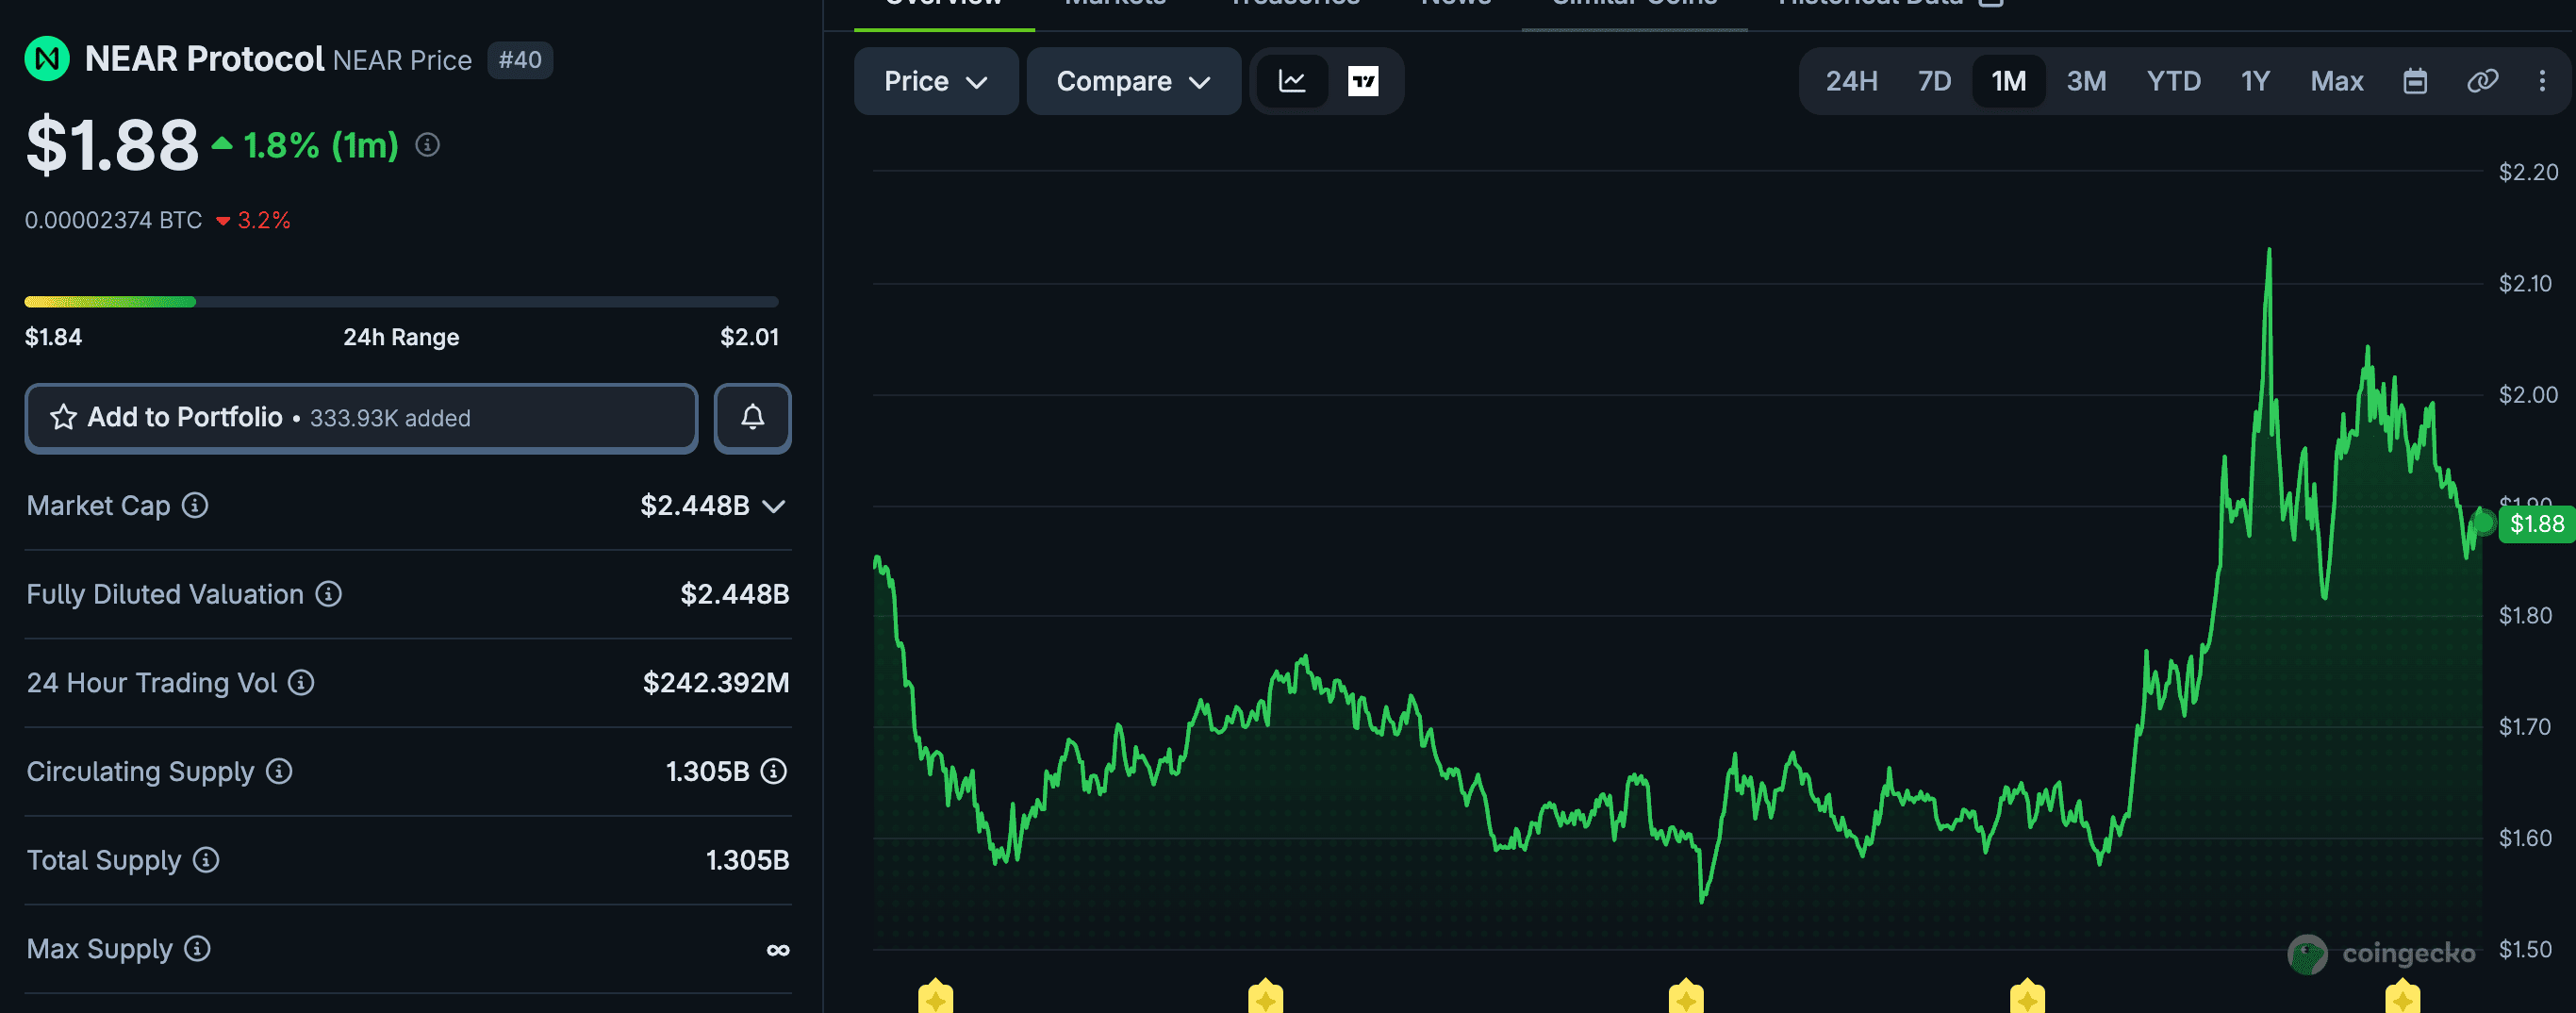Click the $1.60 axis label
Viewport: 2576px width, 1013px height.
click(x=2525, y=838)
